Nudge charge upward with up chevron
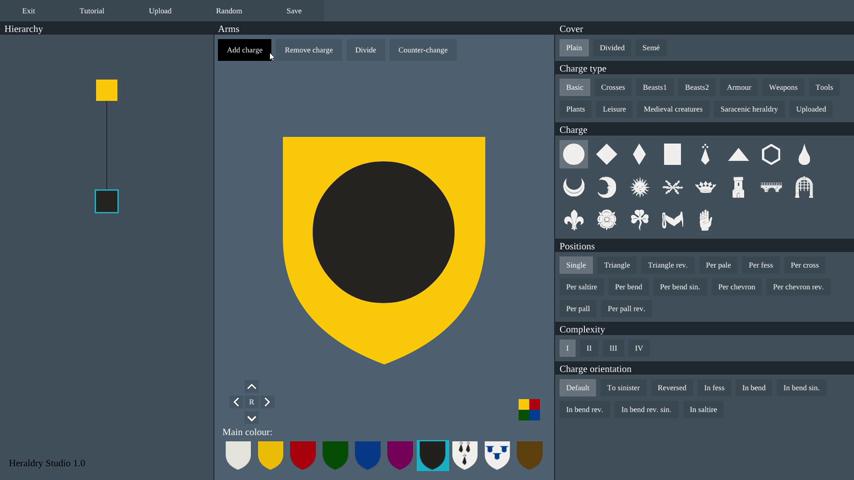Viewport: 854px width, 480px height. (x=252, y=386)
